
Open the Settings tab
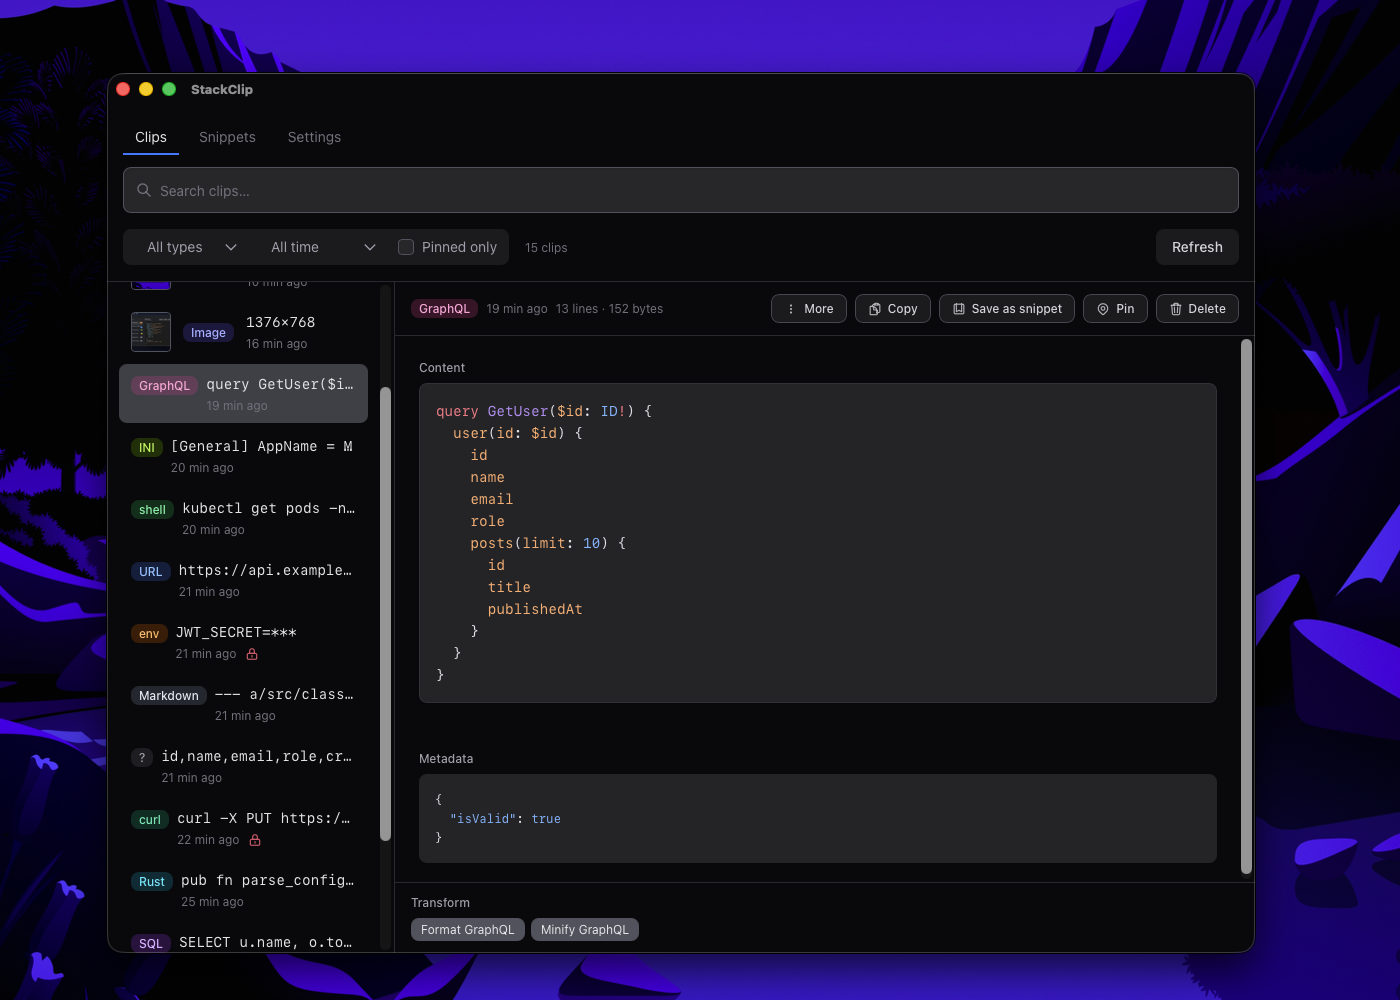(x=314, y=137)
